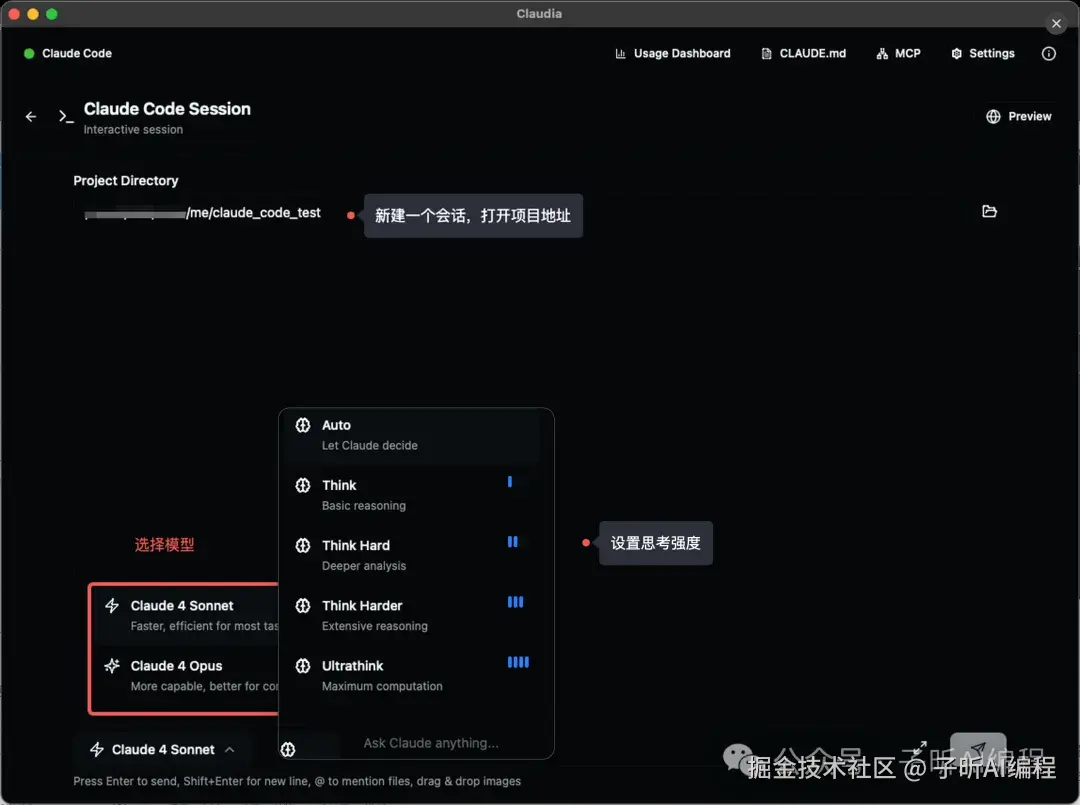The image size is (1080, 805).
Task: Click the lightning icon beside Claude 4 Sonnet option
Action: [112, 605]
